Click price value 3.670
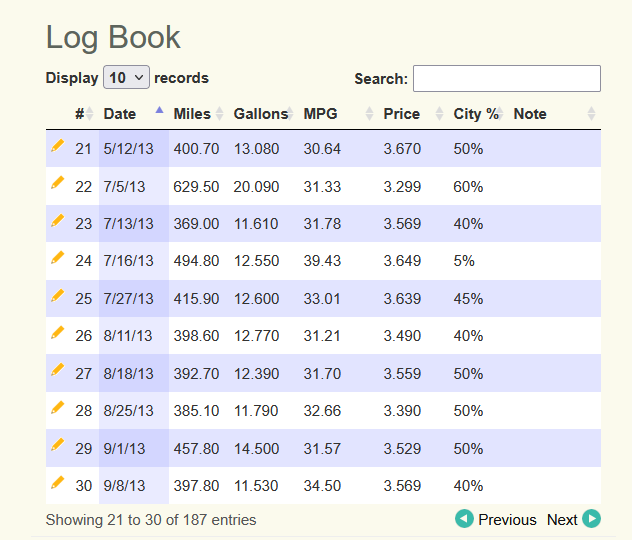This screenshot has height=540, width=632. (x=402, y=149)
